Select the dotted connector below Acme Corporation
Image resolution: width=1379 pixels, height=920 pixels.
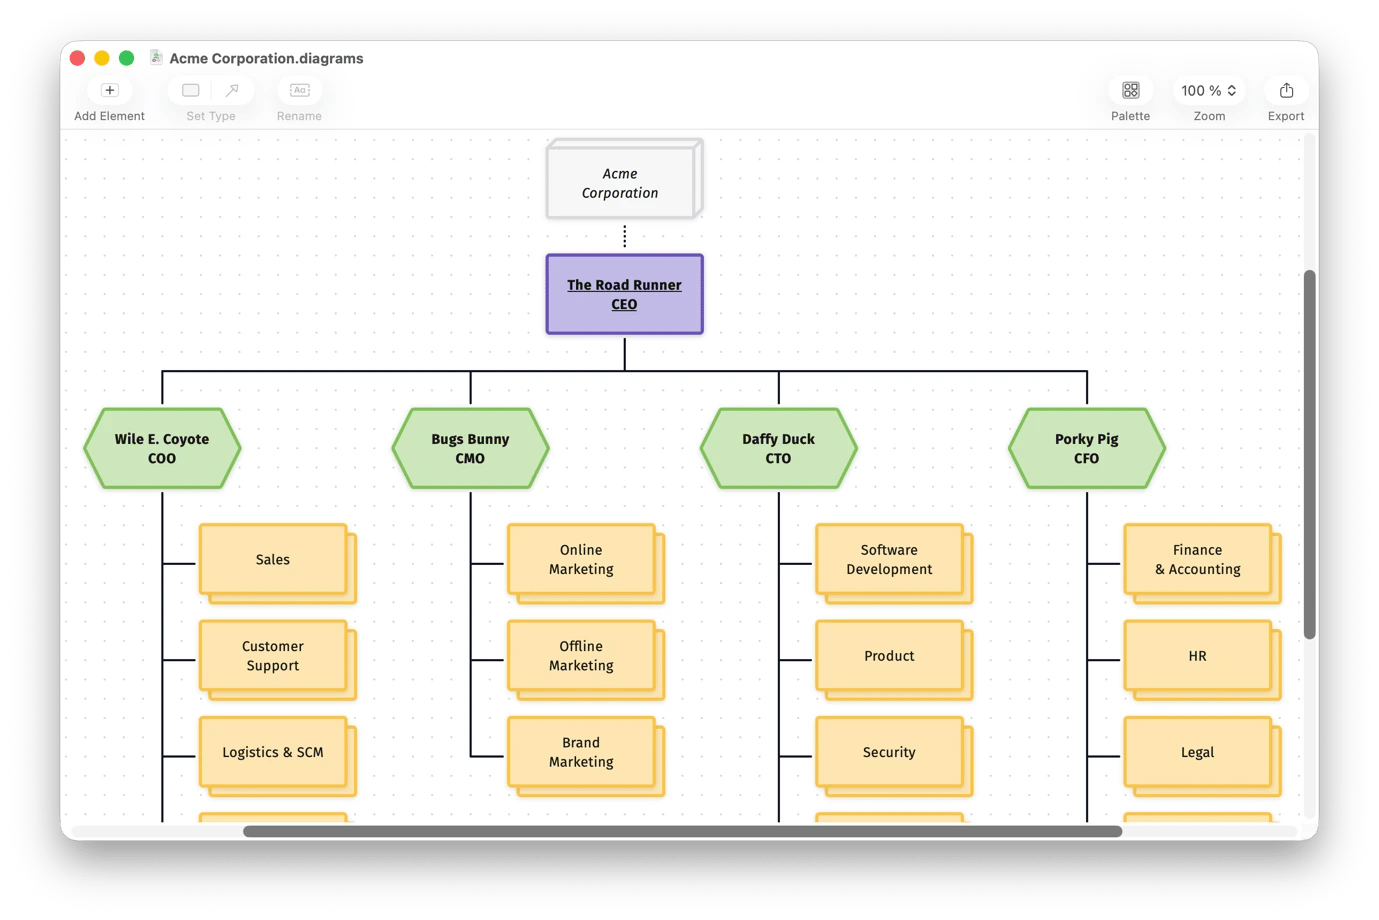tap(625, 236)
